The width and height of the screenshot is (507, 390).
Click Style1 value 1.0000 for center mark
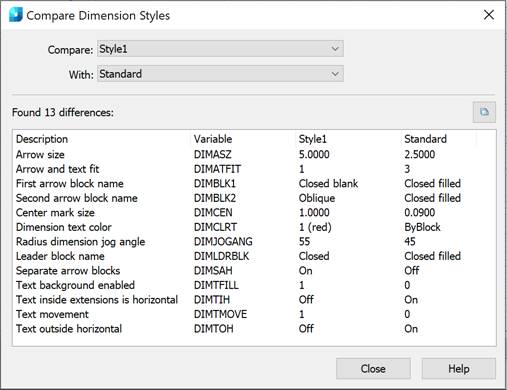pos(314,212)
